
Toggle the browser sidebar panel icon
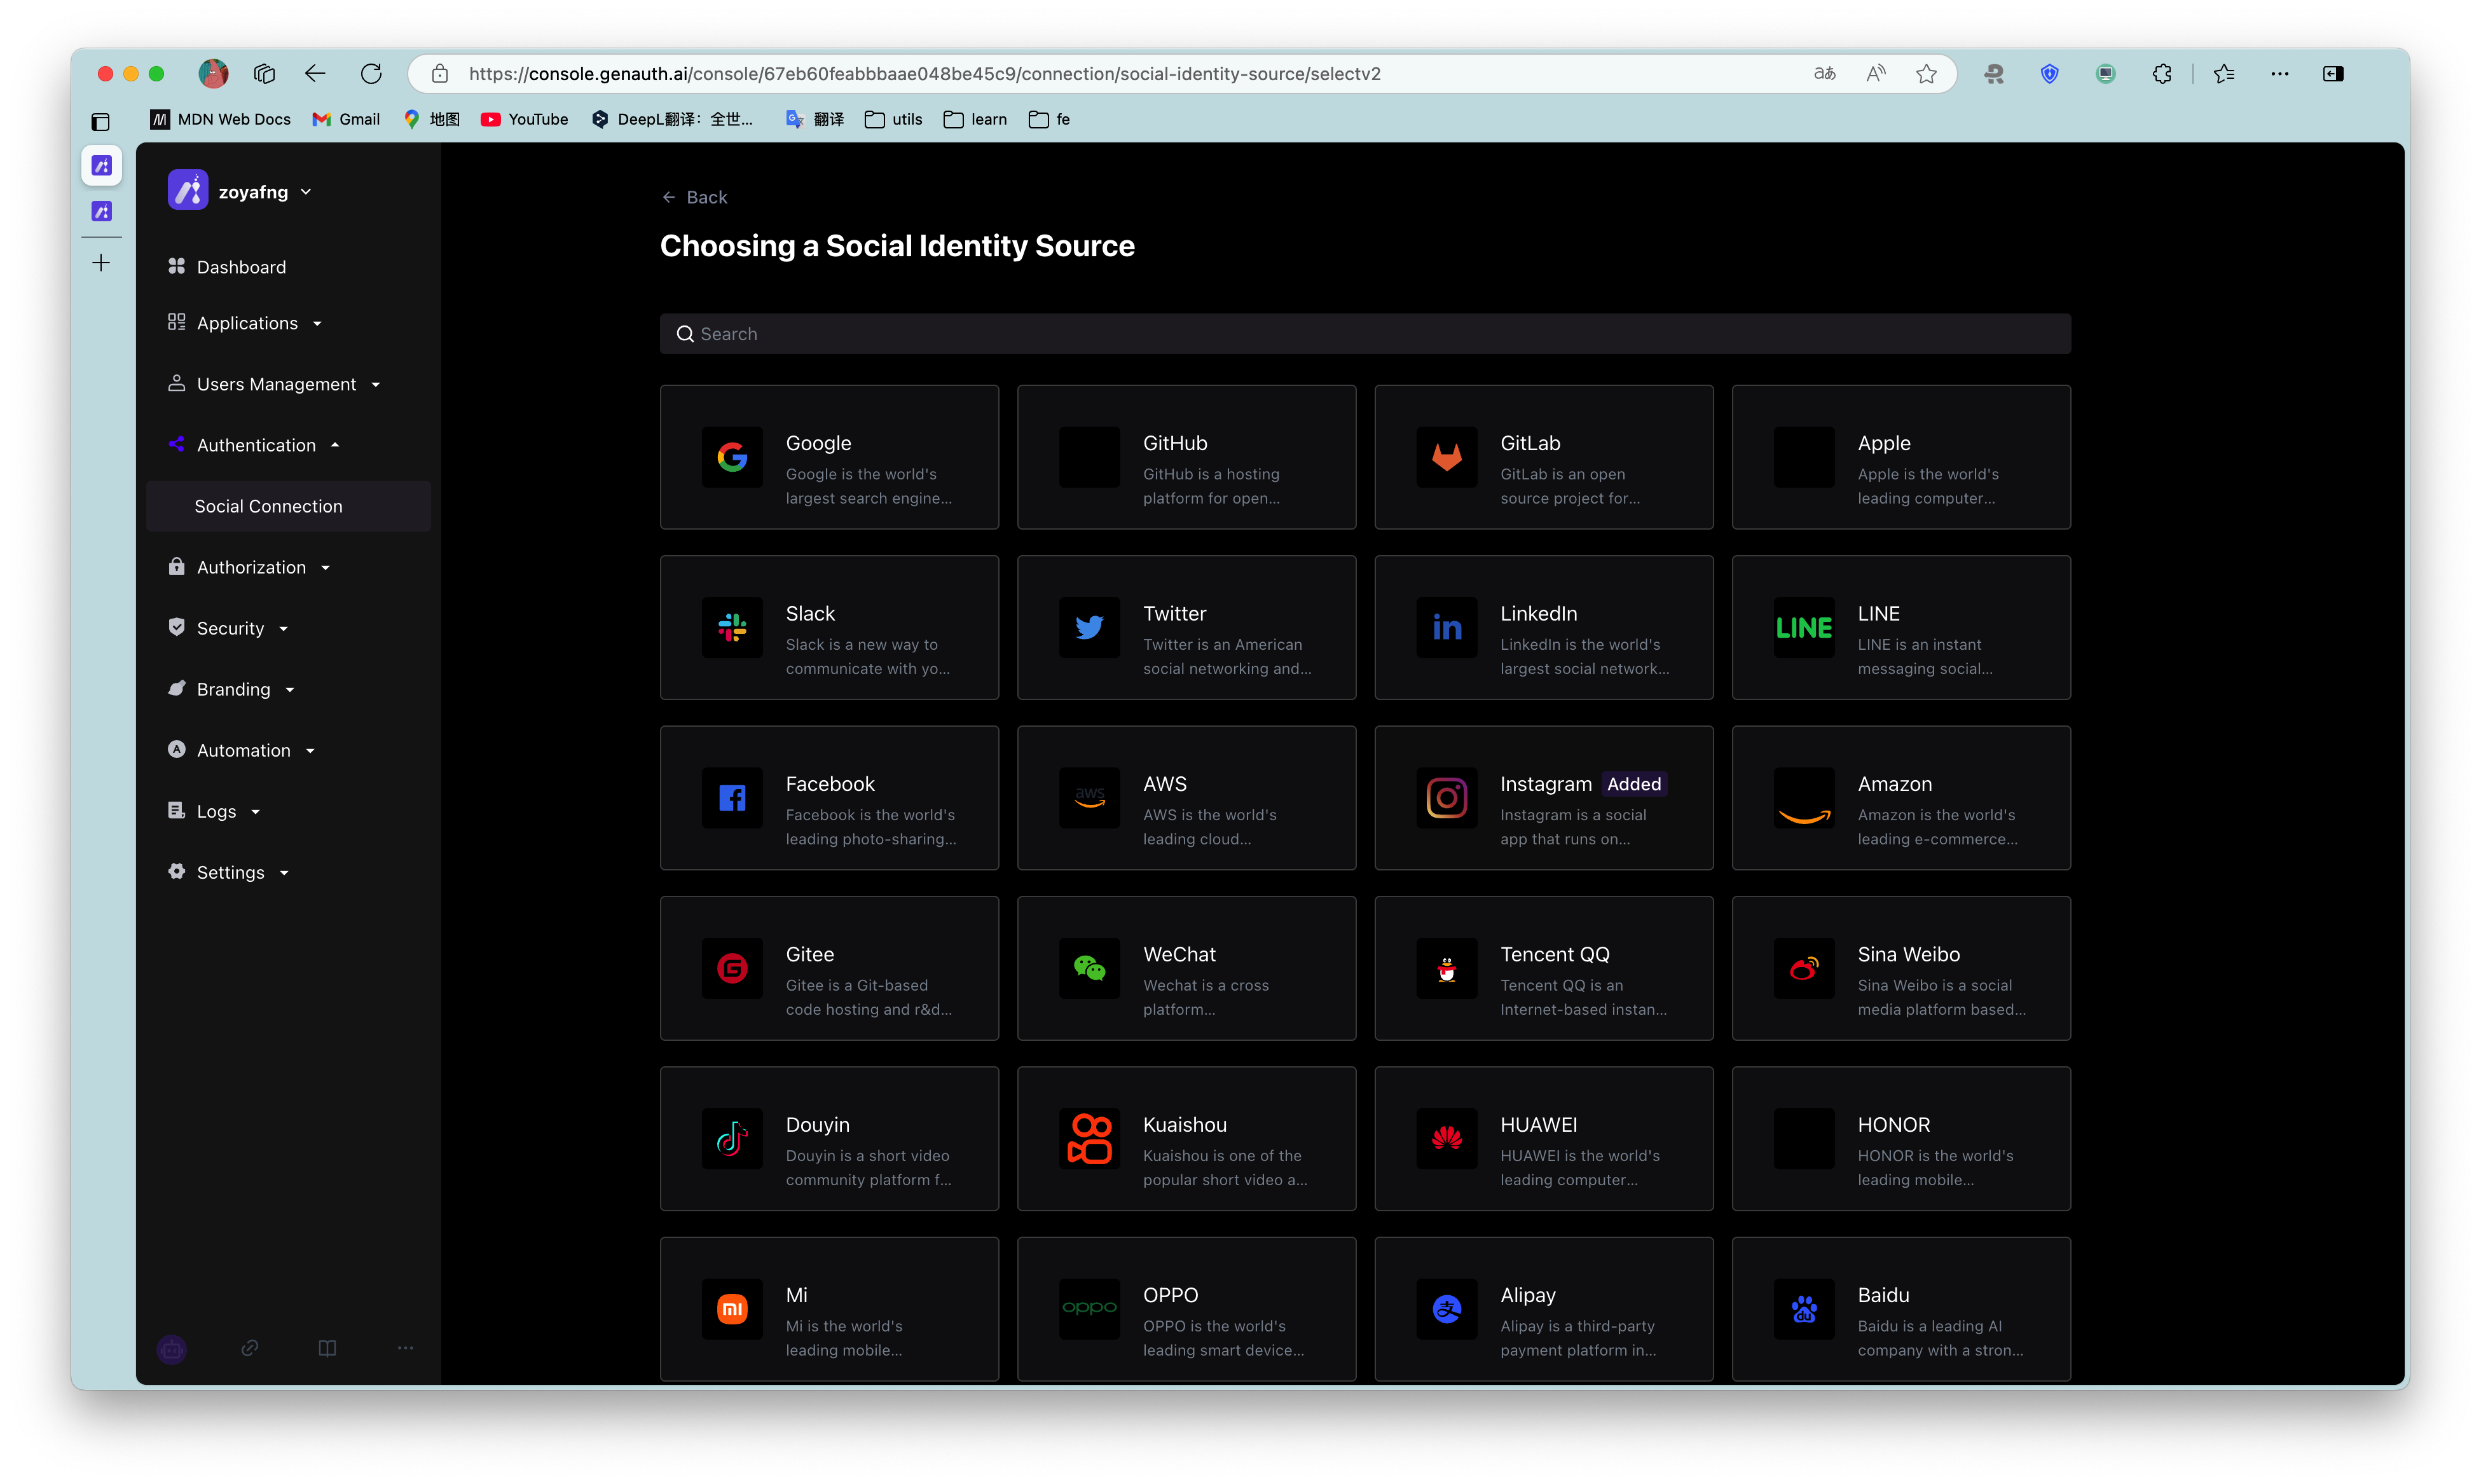click(2333, 73)
